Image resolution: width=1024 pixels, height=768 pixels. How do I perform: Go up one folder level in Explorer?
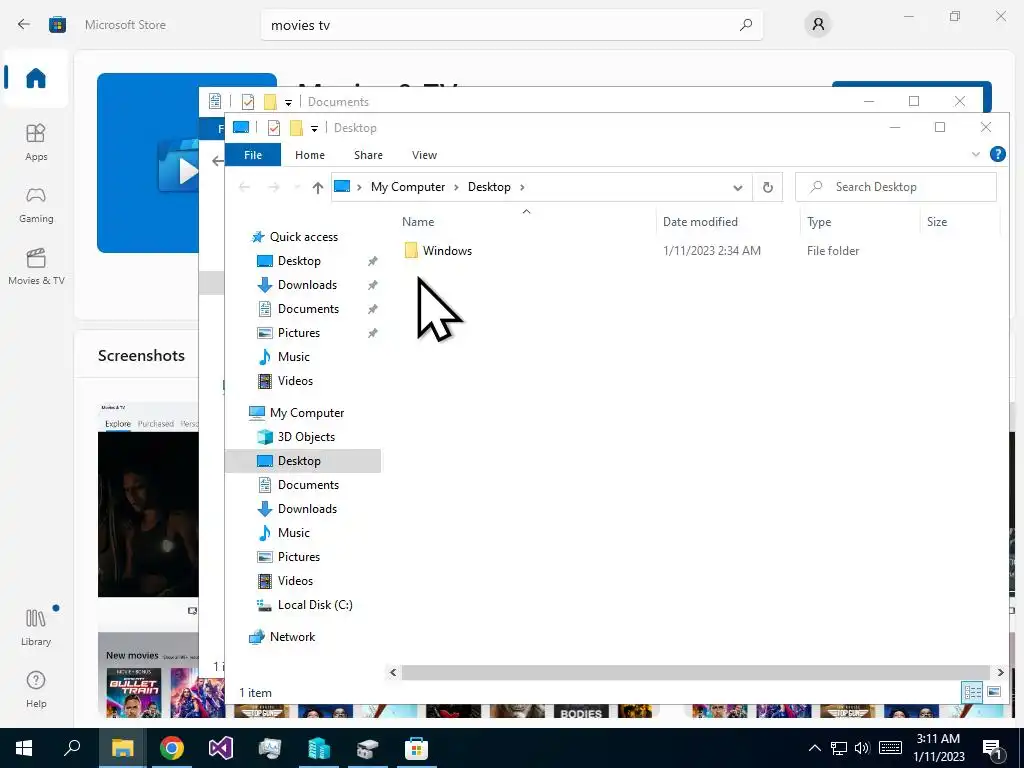[x=317, y=187]
